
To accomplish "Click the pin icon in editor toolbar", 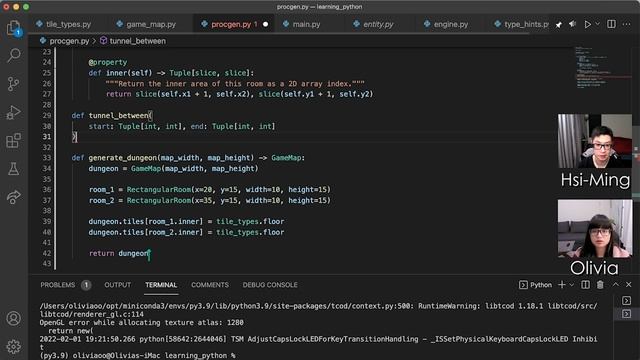I will click(558, 24).
